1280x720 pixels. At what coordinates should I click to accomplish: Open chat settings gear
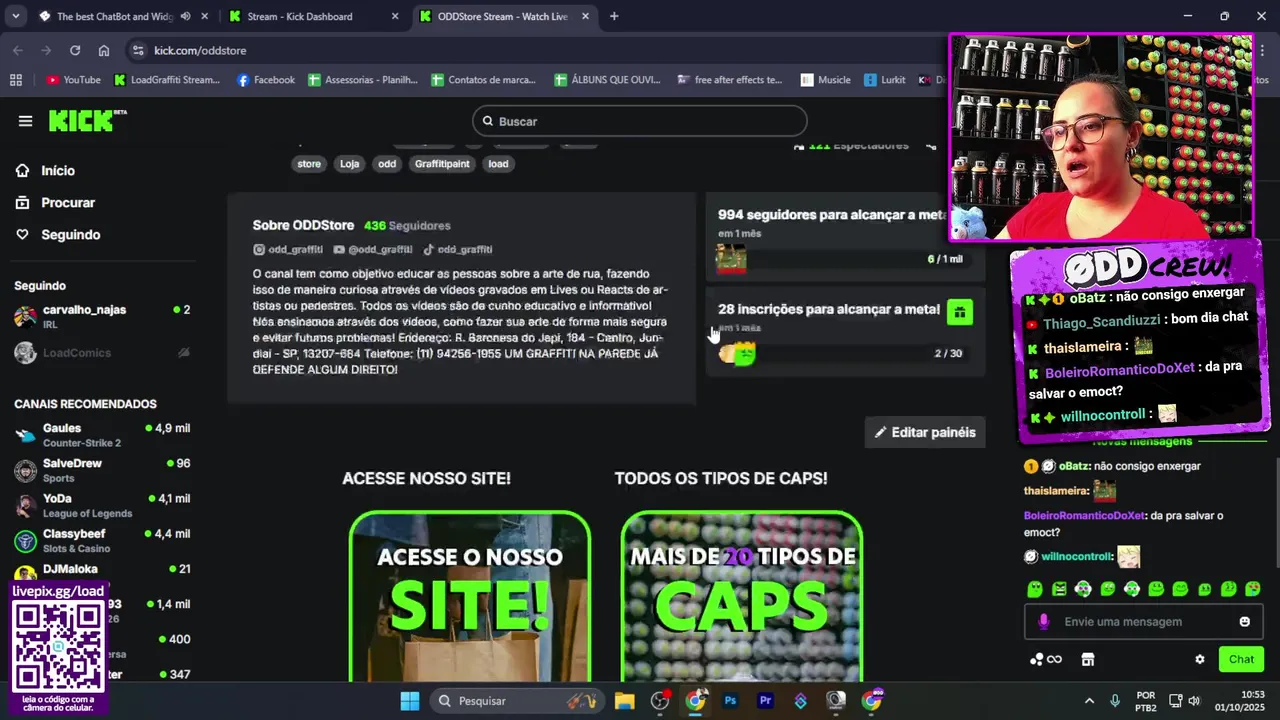coord(1200,660)
